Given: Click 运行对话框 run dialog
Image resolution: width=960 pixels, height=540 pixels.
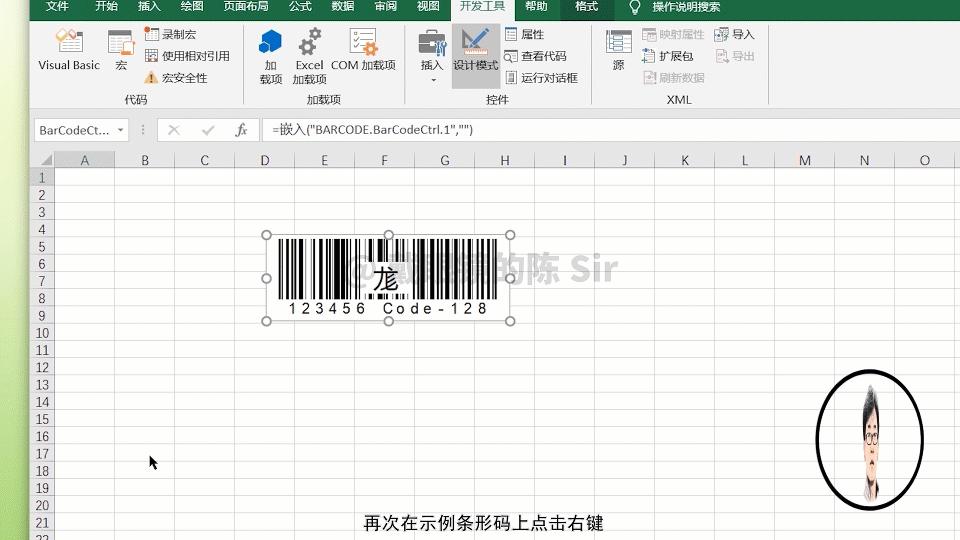Looking at the screenshot, I should pos(541,78).
